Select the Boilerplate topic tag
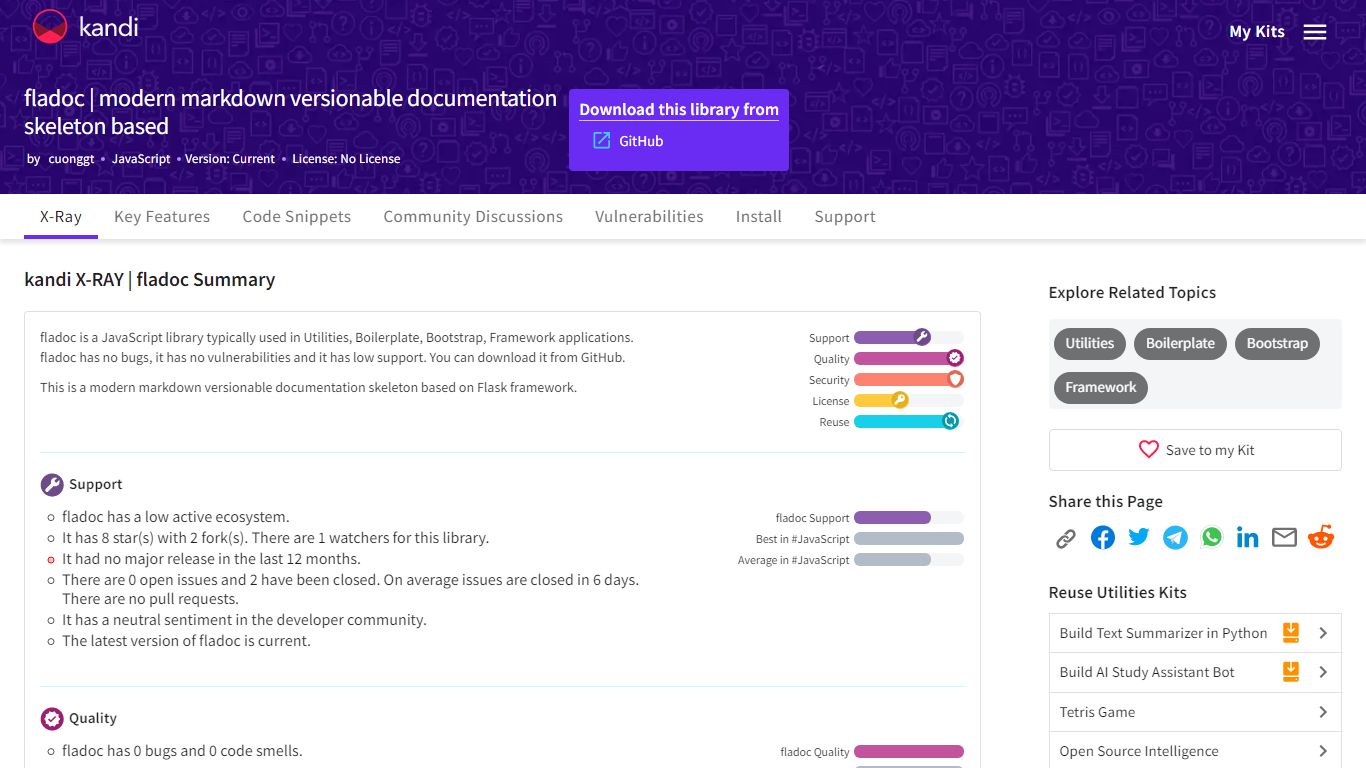The image size is (1366, 768). click(x=1180, y=344)
